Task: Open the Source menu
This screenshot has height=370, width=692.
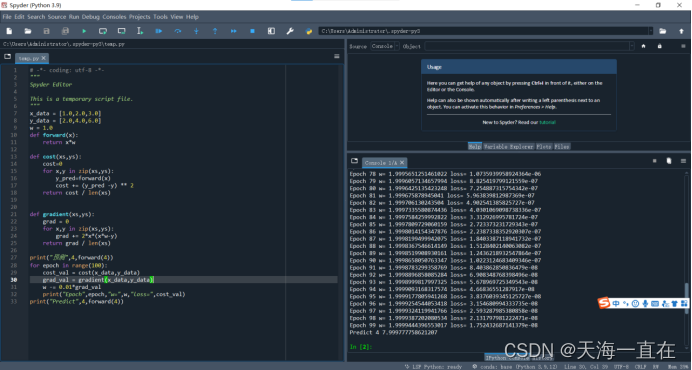Action: tap(57, 17)
